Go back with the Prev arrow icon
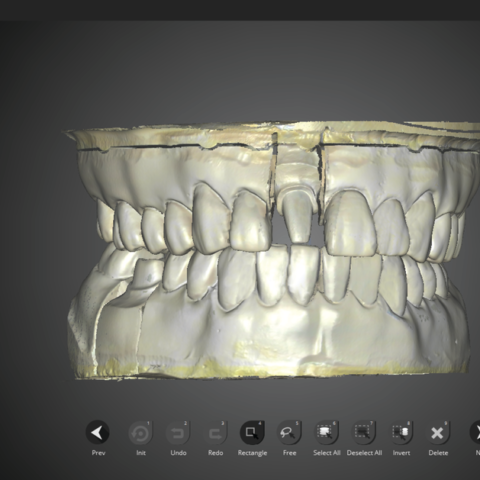Image resolution: width=480 pixels, height=480 pixels. click(x=97, y=433)
